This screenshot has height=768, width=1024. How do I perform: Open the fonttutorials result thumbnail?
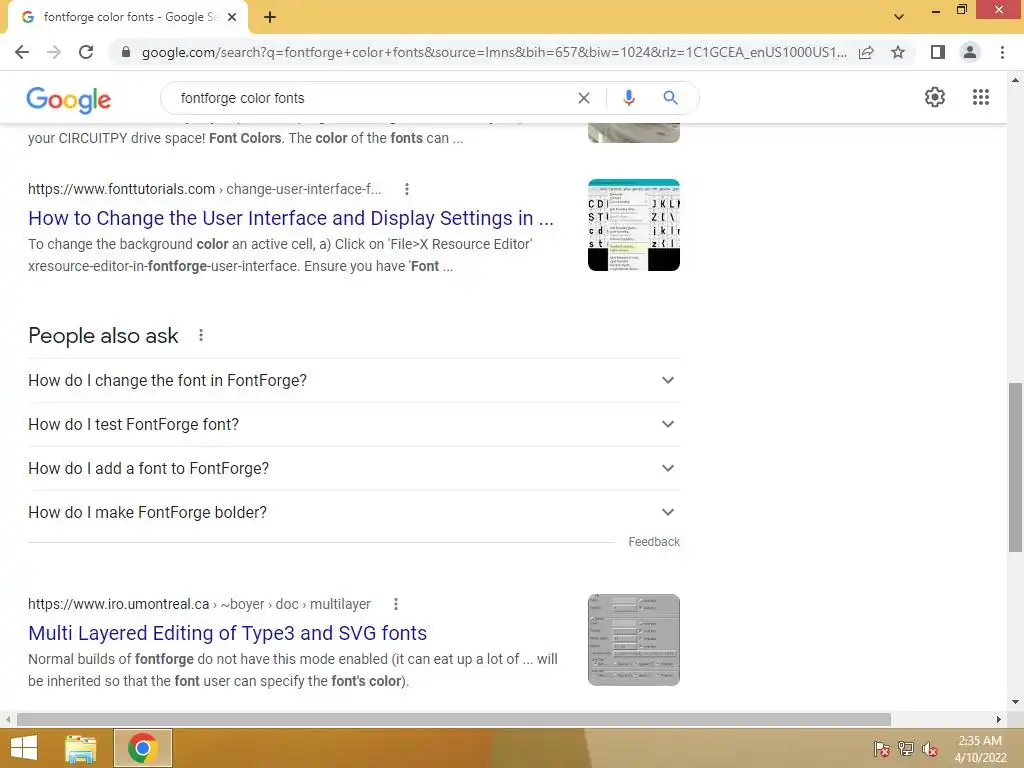coord(633,225)
